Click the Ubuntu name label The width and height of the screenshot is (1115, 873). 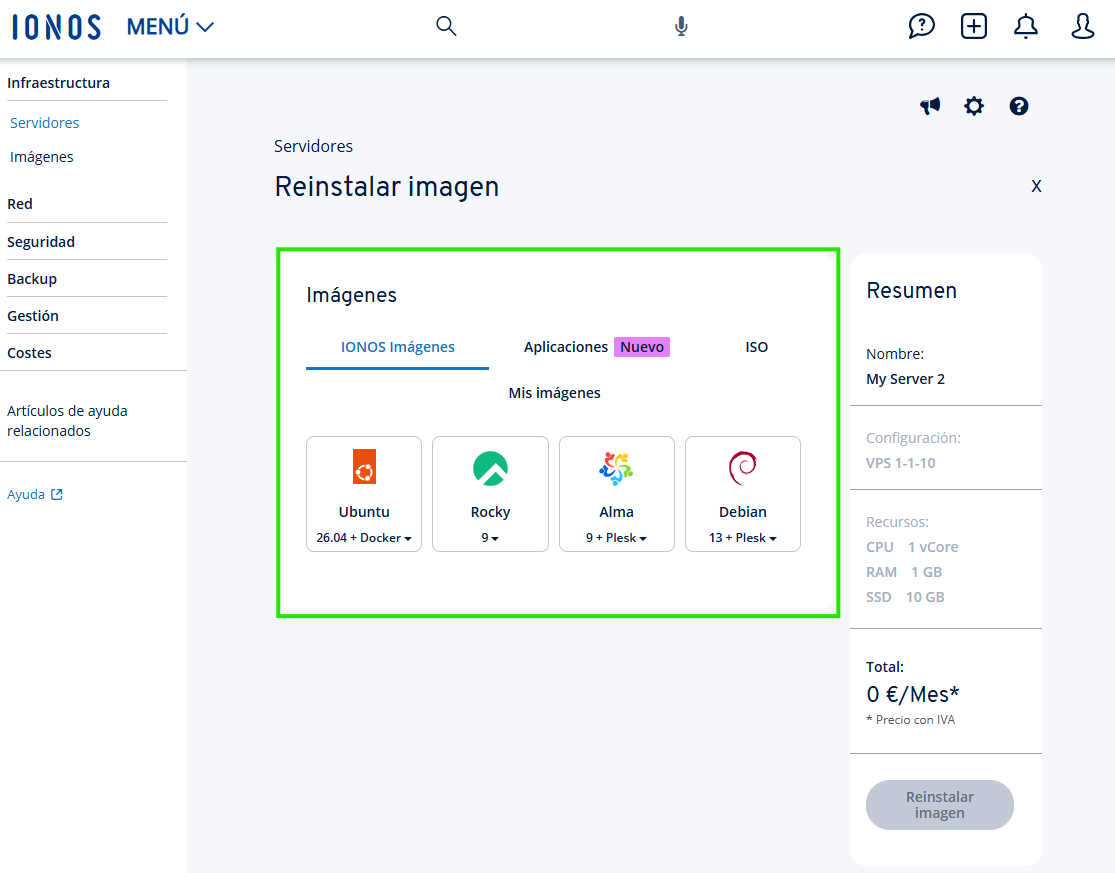(x=364, y=512)
